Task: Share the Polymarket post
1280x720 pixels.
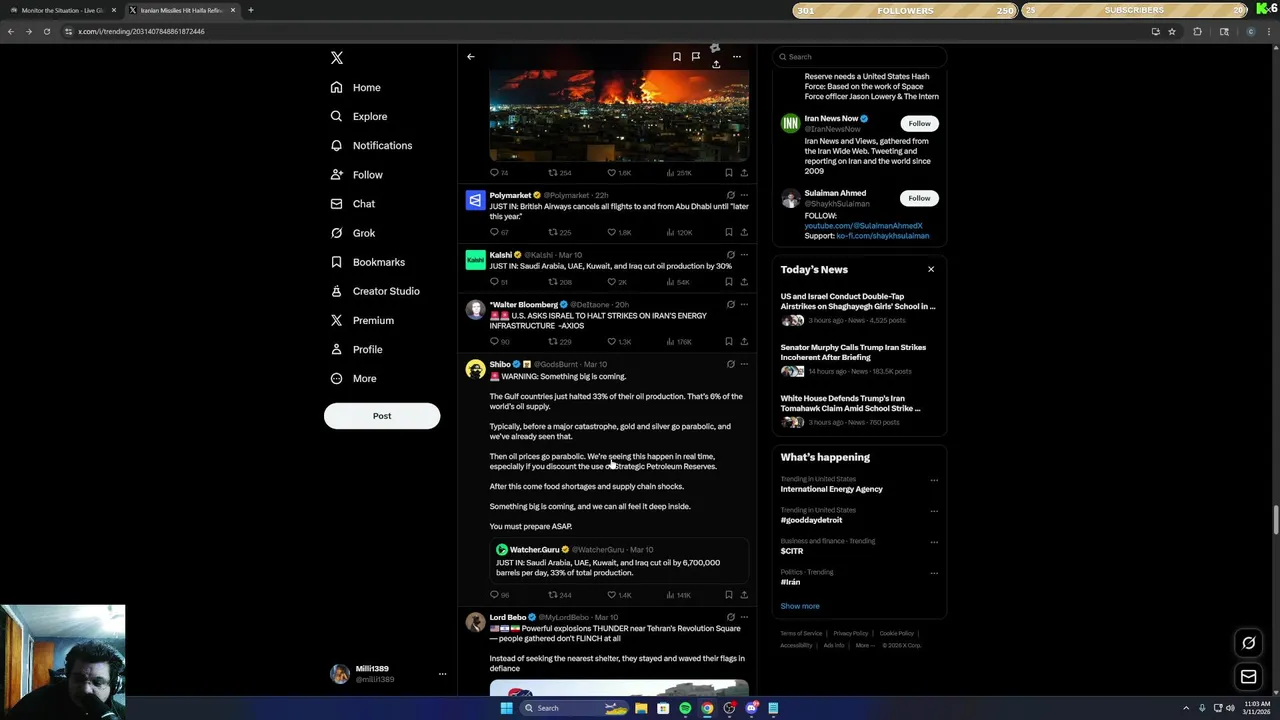Action: (x=744, y=232)
